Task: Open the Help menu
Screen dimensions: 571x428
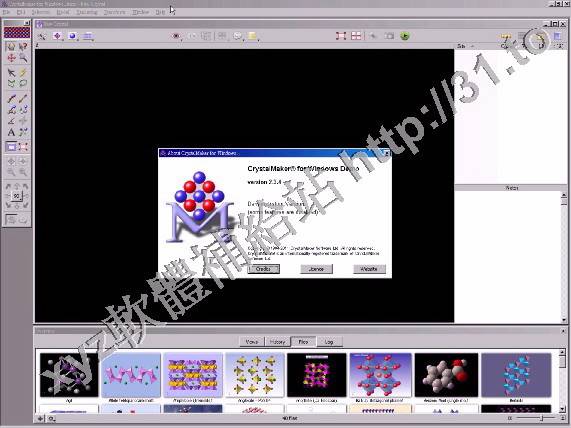Action: tap(160, 12)
